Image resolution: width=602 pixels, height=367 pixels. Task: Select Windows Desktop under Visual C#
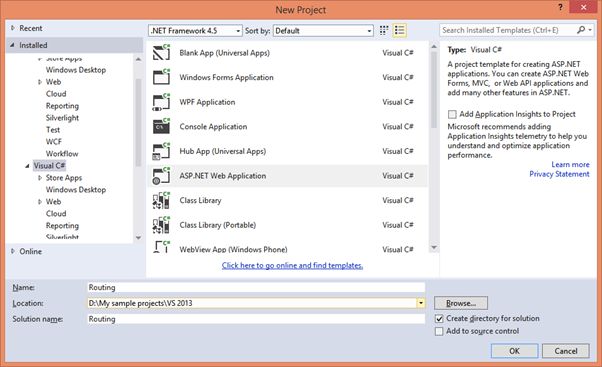[76, 190]
